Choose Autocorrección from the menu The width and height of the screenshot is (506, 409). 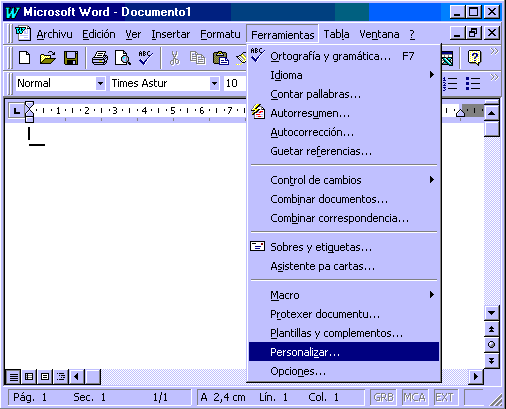point(344,132)
